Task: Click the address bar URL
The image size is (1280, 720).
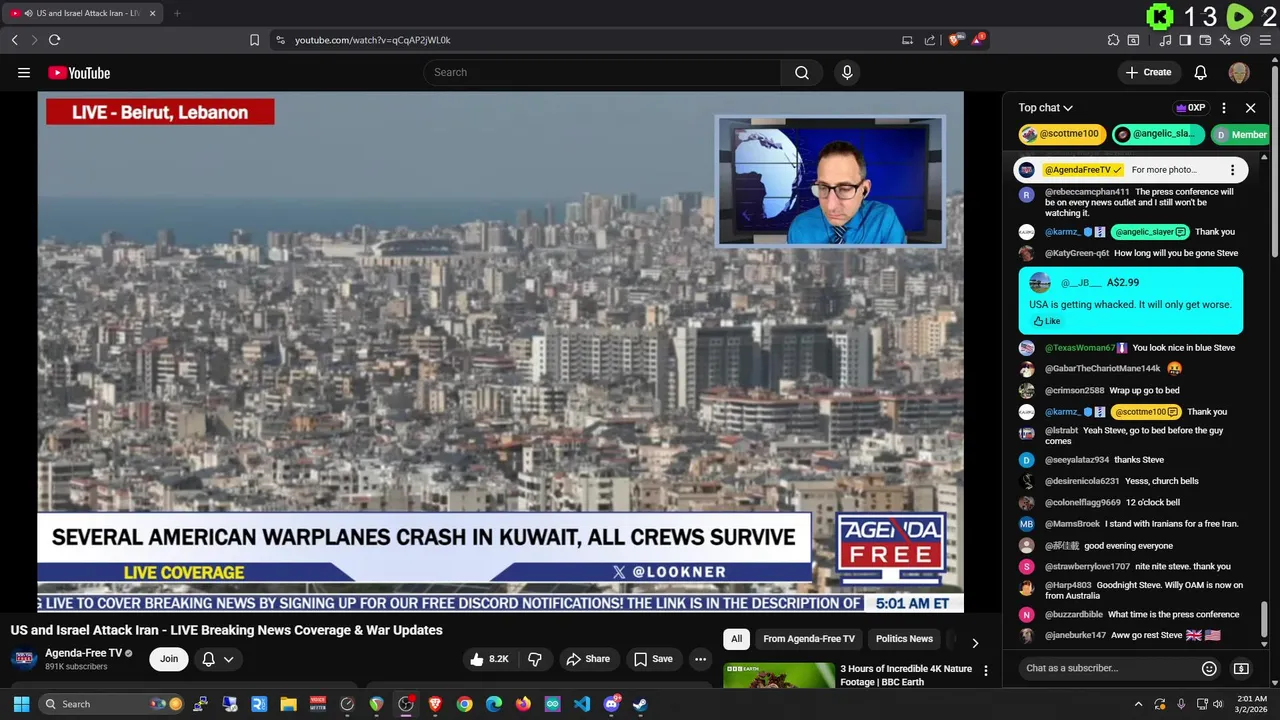Action: tap(373, 40)
